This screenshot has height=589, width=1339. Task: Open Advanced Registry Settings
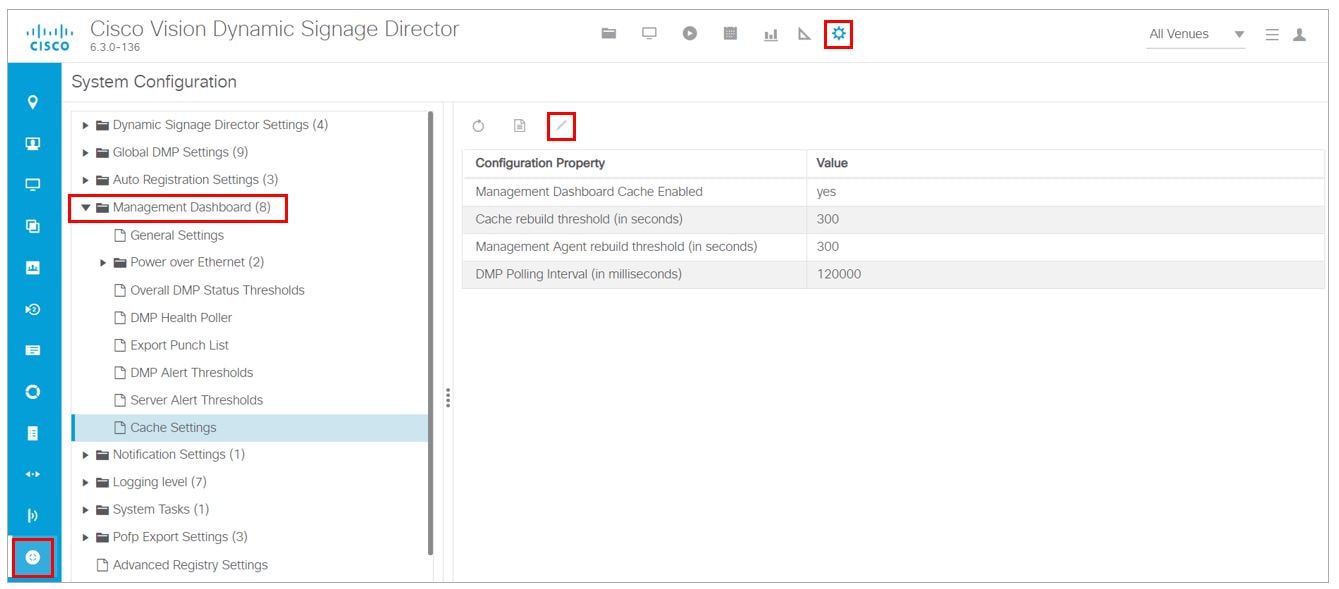[189, 565]
